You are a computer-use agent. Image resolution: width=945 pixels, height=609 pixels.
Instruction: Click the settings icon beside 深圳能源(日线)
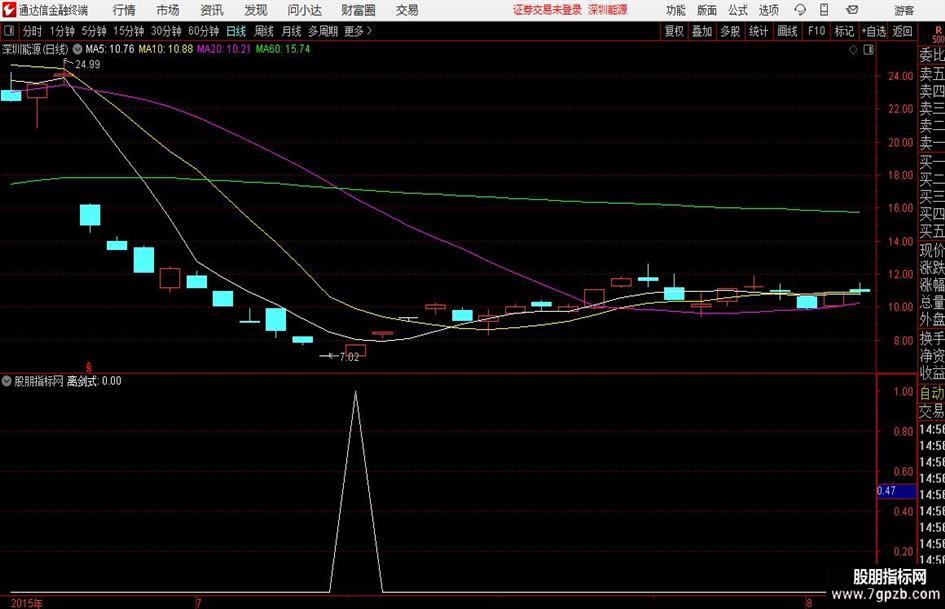pyautogui.click(x=77, y=49)
